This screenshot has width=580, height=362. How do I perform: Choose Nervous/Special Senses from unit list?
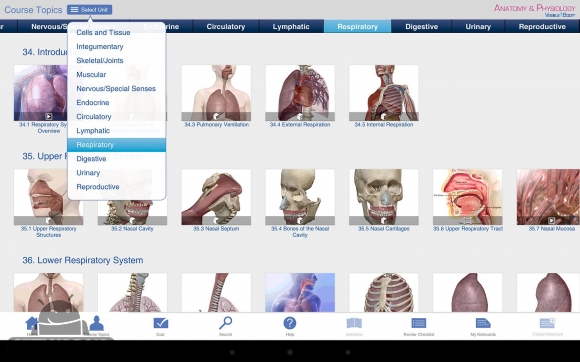tap(116, 89)
